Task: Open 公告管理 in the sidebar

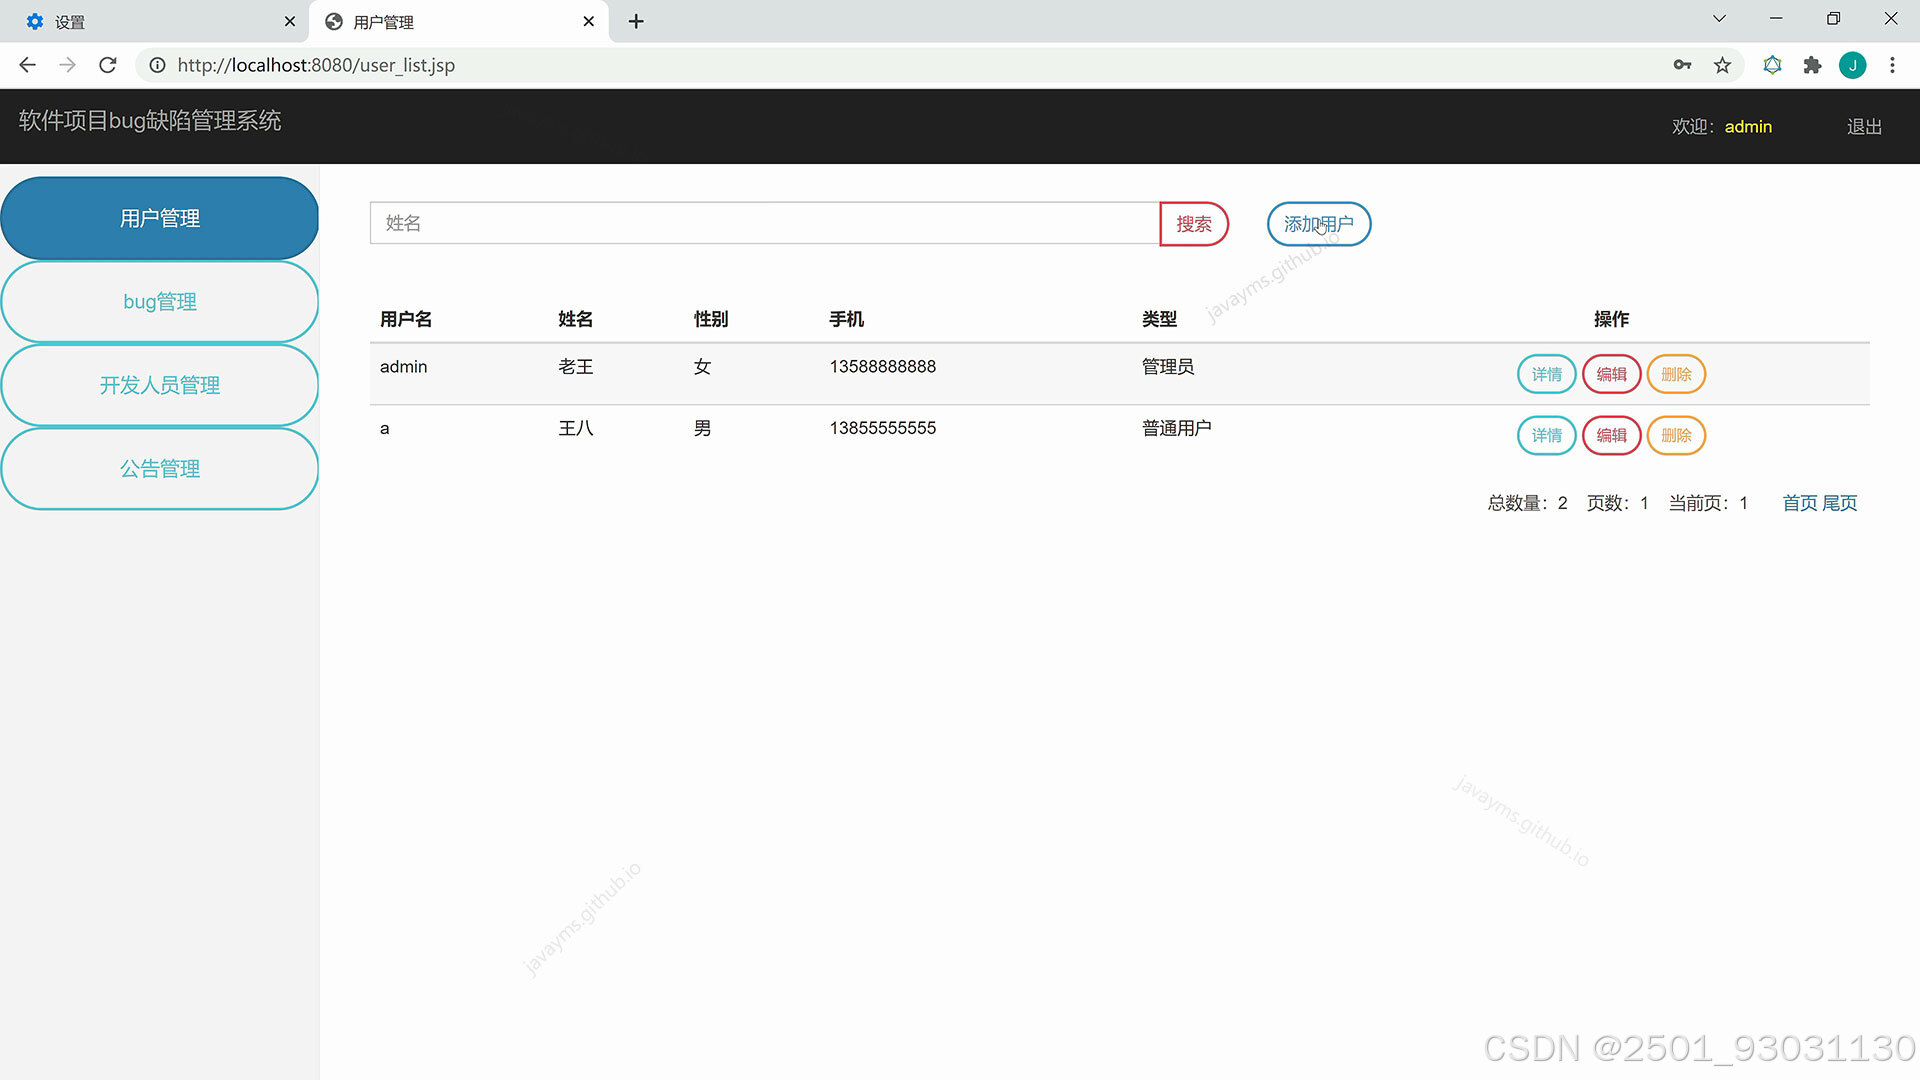Action: [x=160, y=469]
